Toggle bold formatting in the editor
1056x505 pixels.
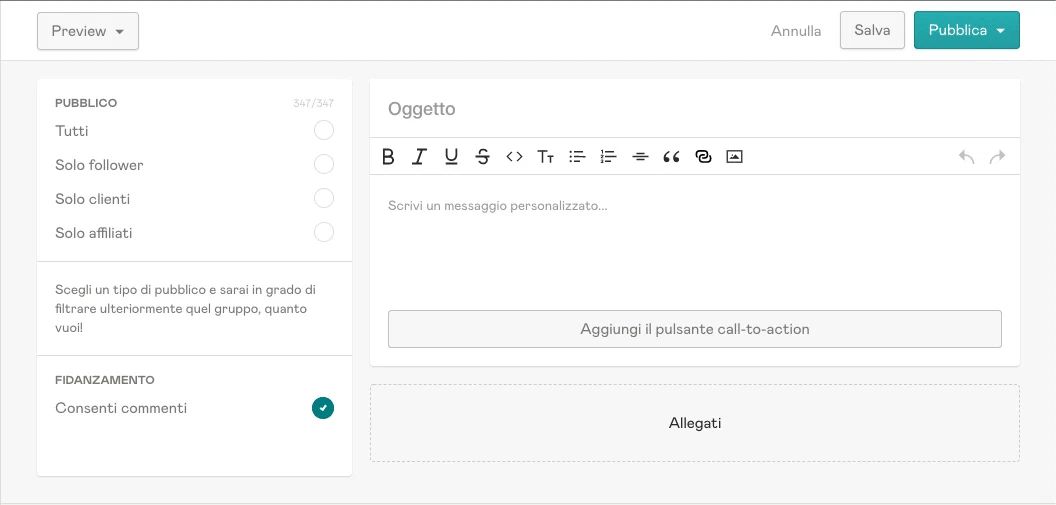point(388,156)
